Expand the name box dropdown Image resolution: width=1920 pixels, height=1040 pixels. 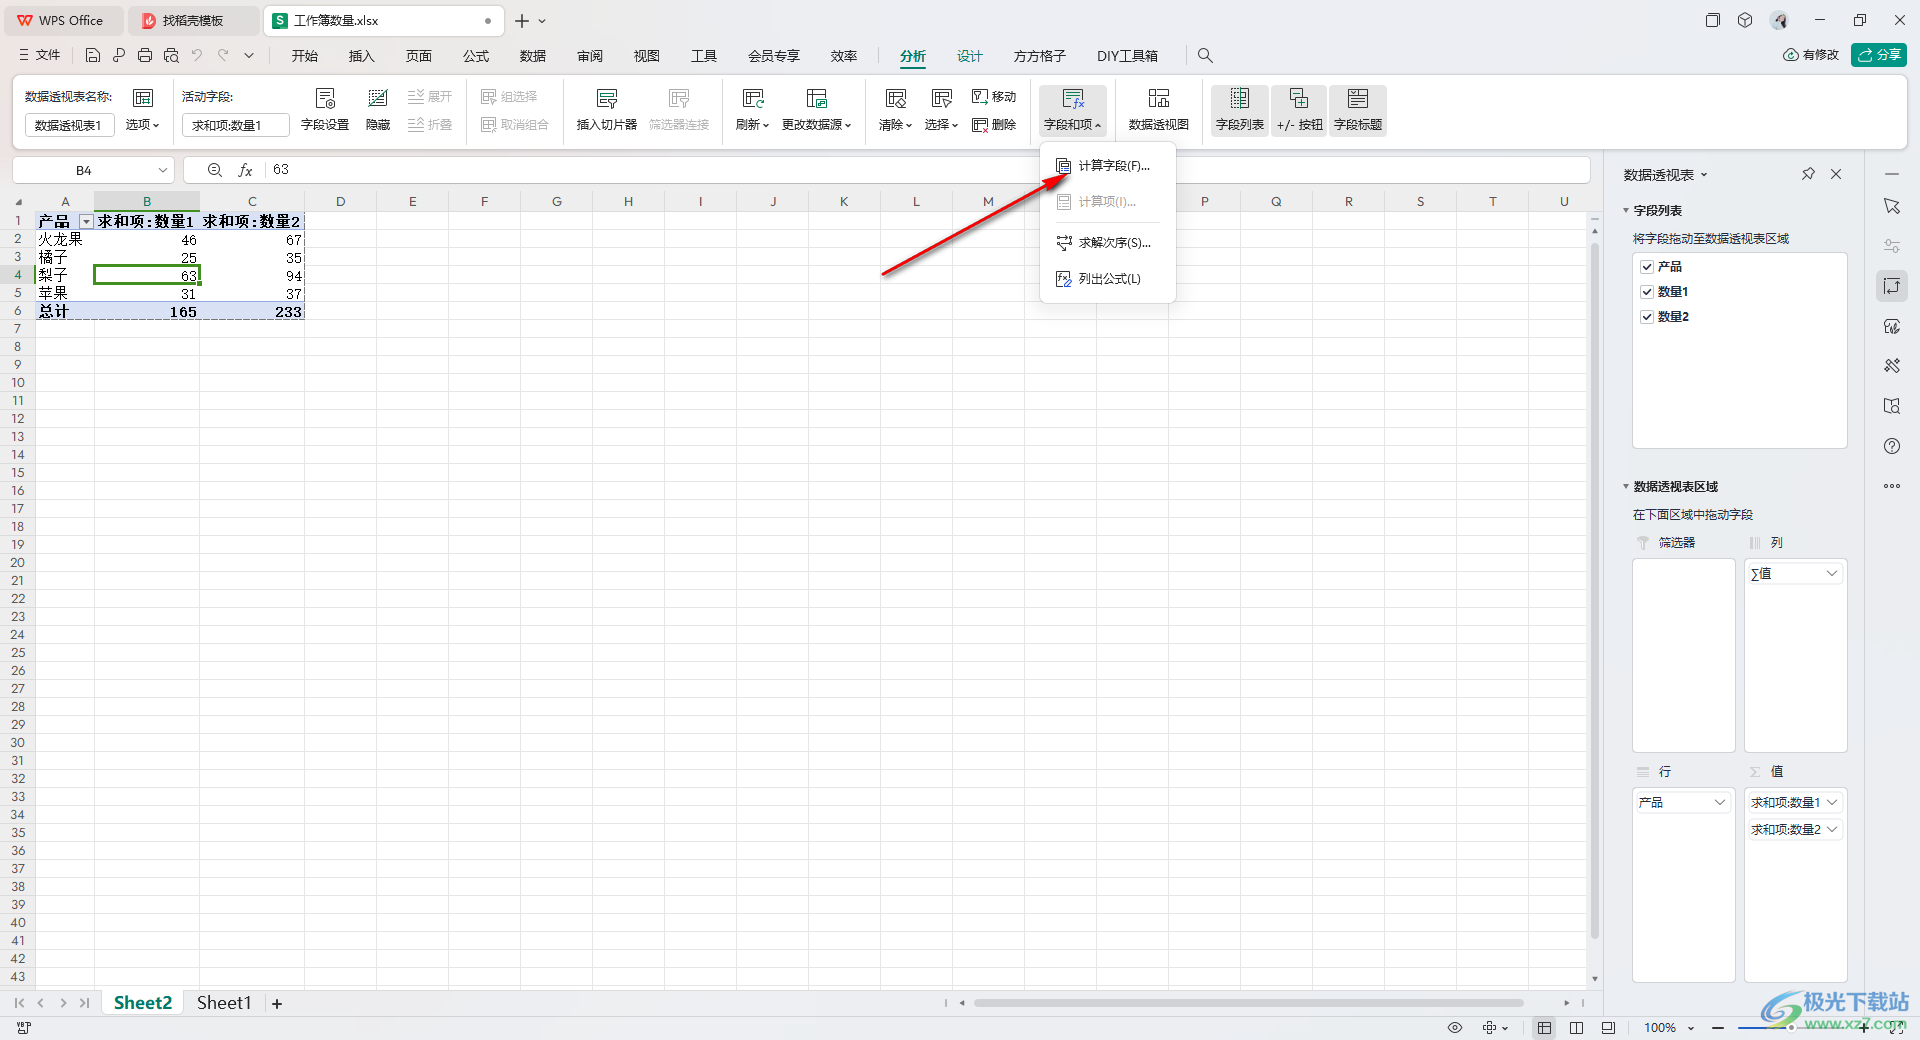tap(162, 170)
